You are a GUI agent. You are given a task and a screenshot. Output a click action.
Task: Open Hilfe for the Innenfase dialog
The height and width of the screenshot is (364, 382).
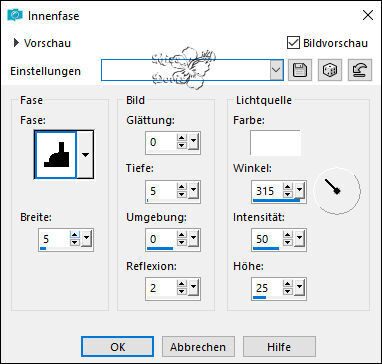click(x=279, y=347)
